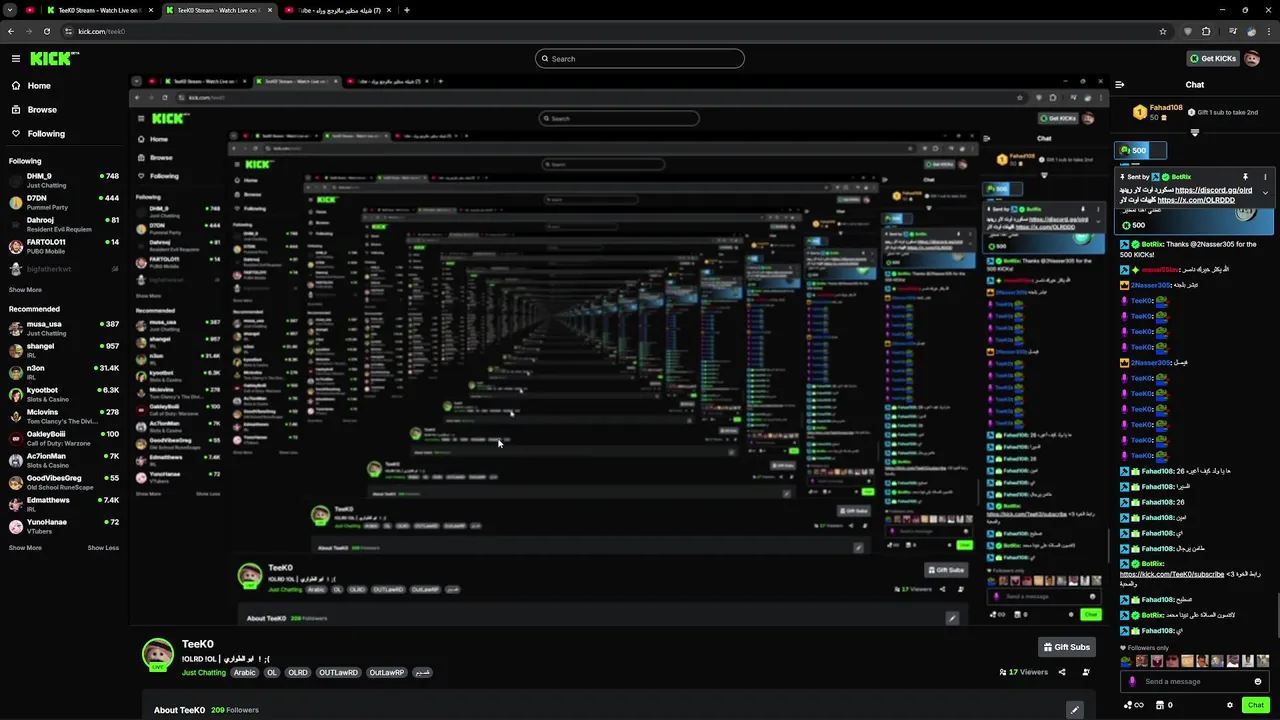
Task: Open shangel recommended channel
Action: tap(62, 350)
